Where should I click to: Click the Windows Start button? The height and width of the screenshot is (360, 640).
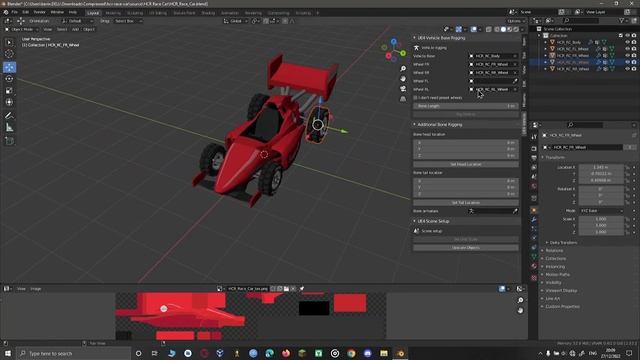tap(8, 353)
